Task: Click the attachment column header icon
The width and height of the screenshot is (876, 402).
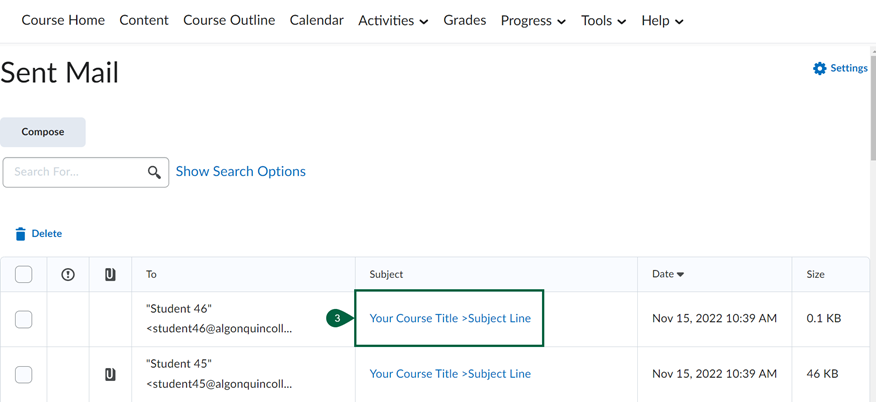Action: coord(110,274)
